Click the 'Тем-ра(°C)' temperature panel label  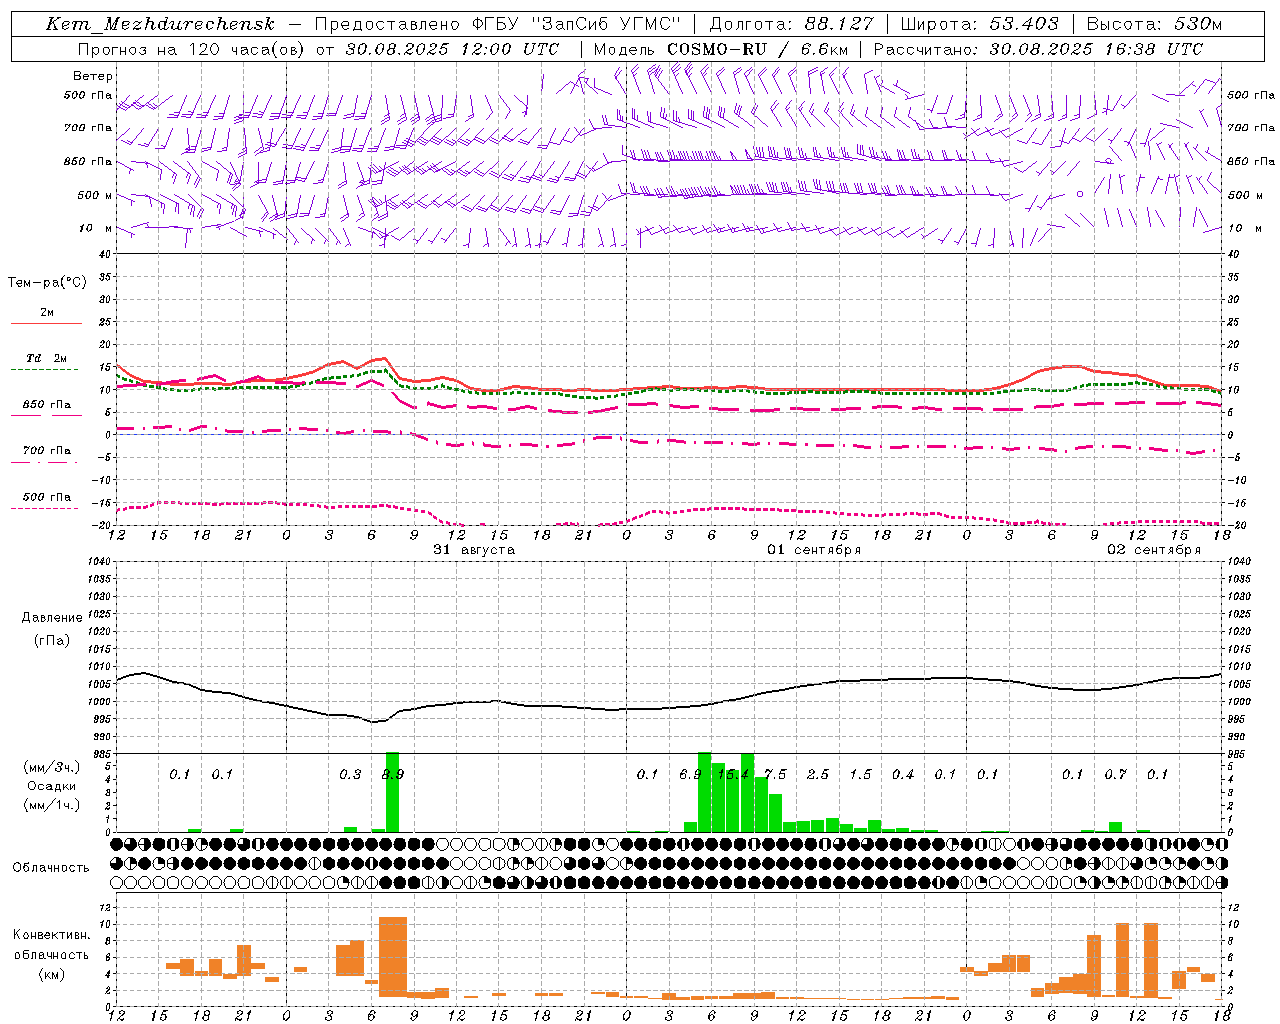(x=47, y=283)
